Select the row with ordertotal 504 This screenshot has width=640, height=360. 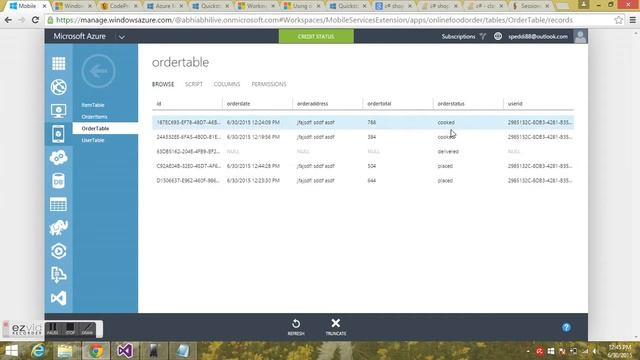click(363, 166)
